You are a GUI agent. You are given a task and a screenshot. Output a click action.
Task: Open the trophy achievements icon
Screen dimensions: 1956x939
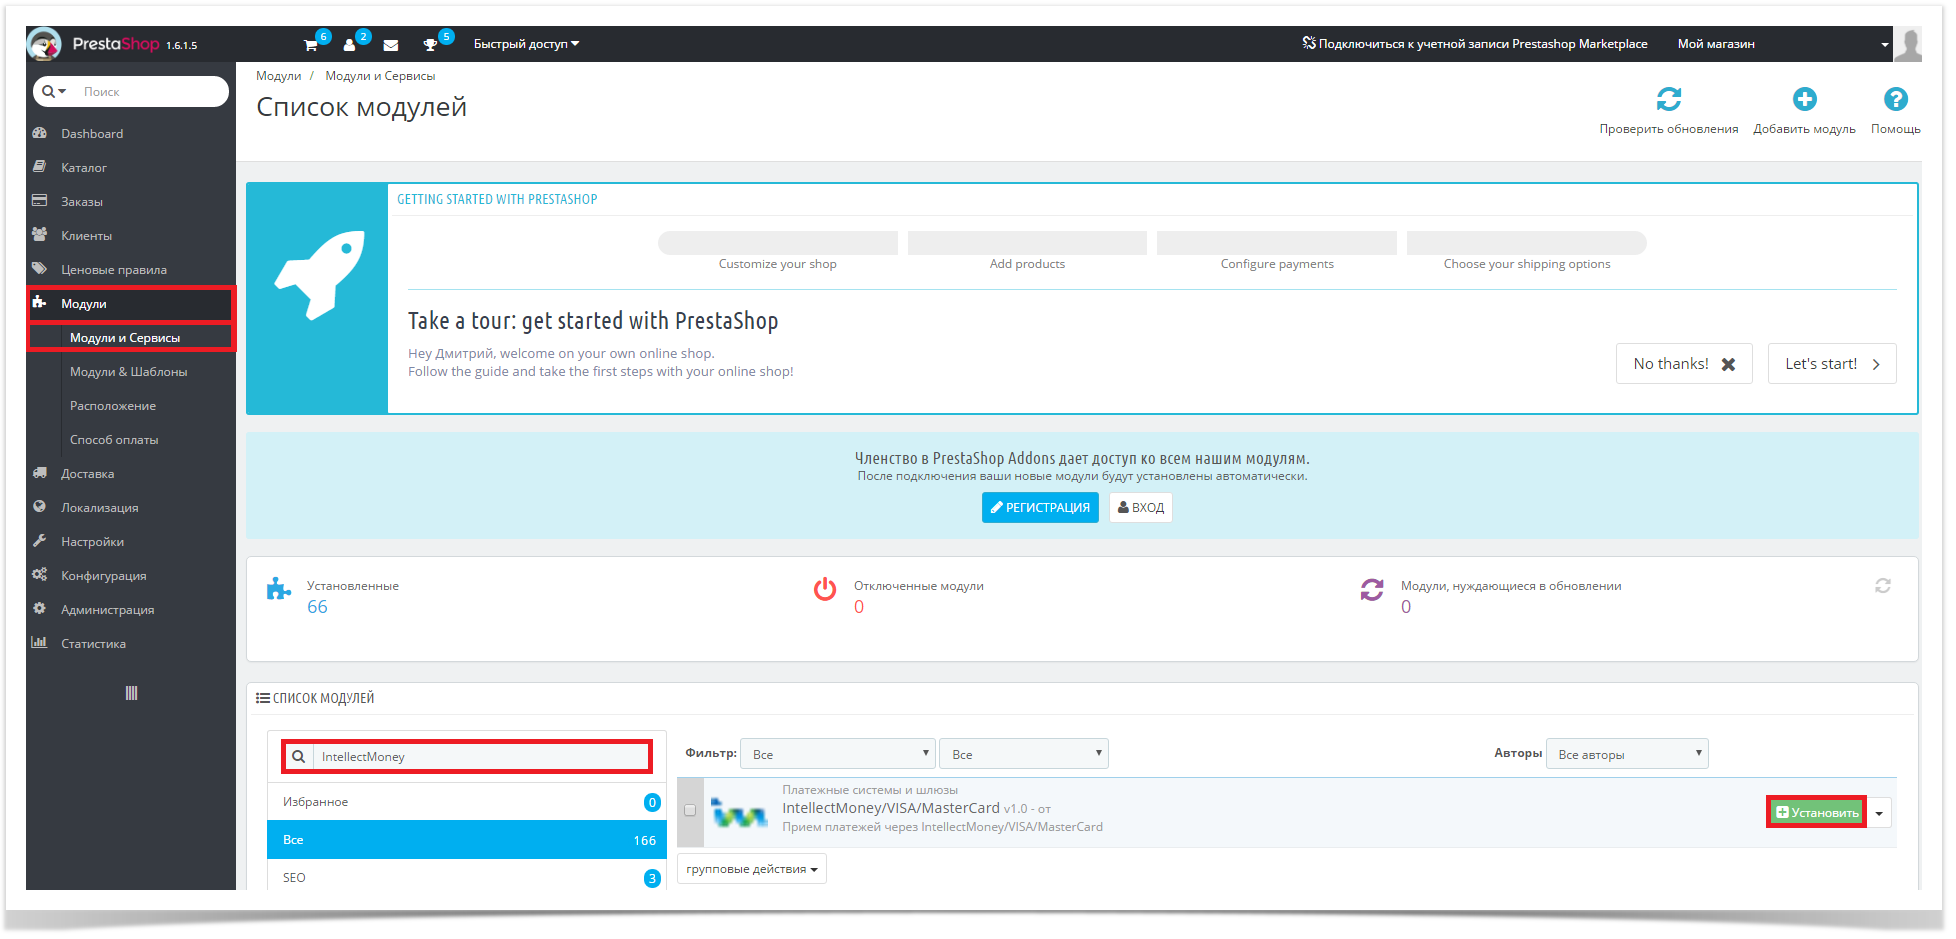430,45
